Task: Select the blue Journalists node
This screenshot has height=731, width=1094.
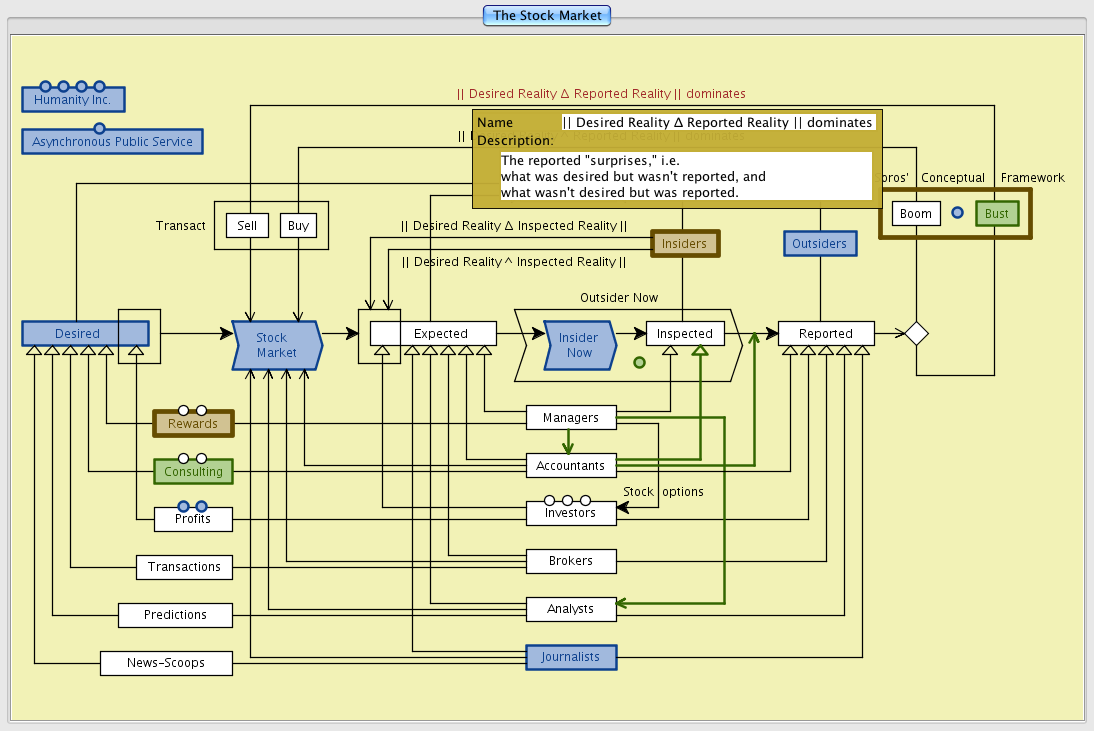Action: (x=571, y=657)
